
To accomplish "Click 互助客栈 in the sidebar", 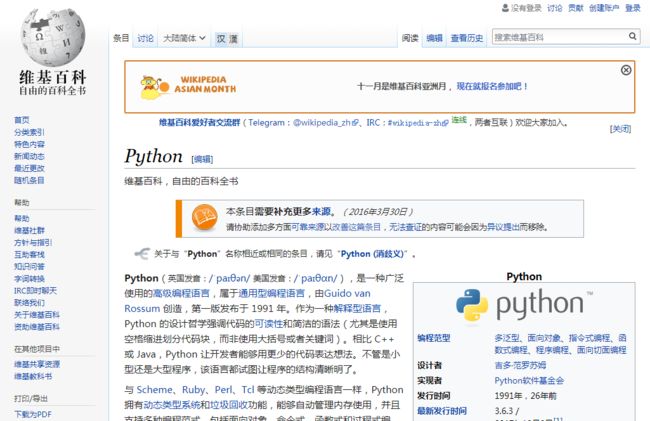I will point(29,254).
